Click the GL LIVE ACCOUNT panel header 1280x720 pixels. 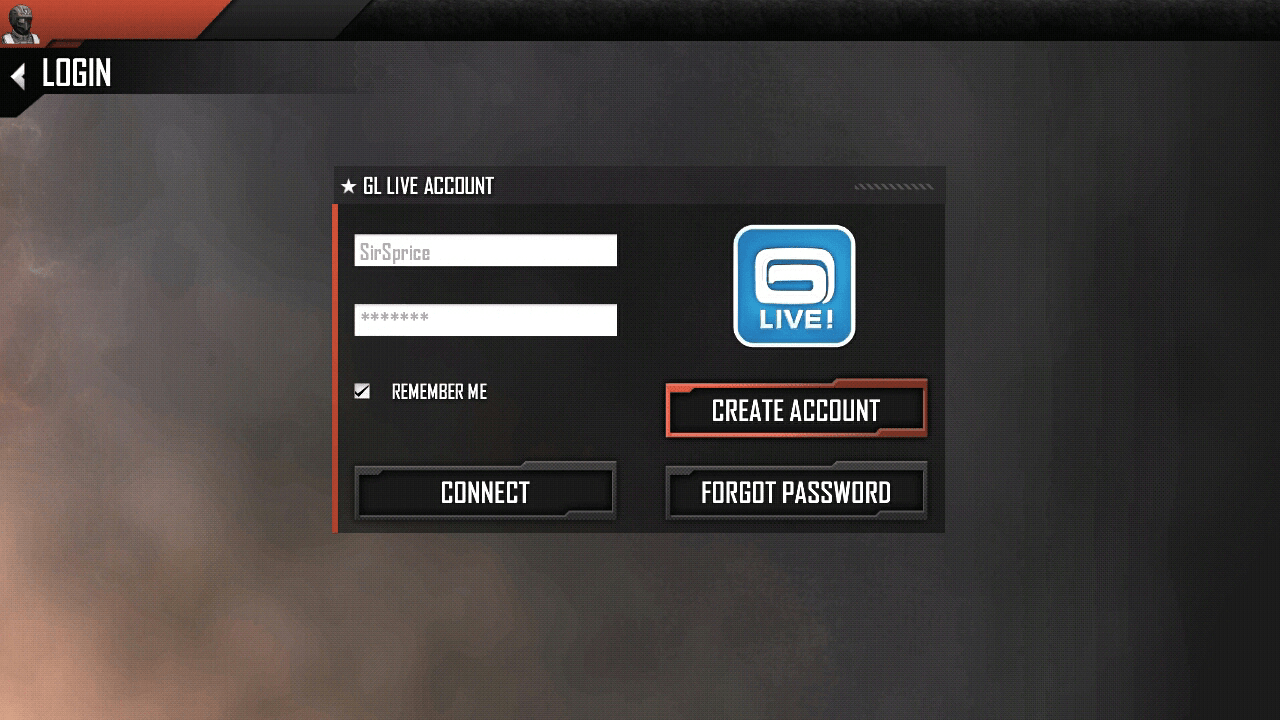(639, 186)
